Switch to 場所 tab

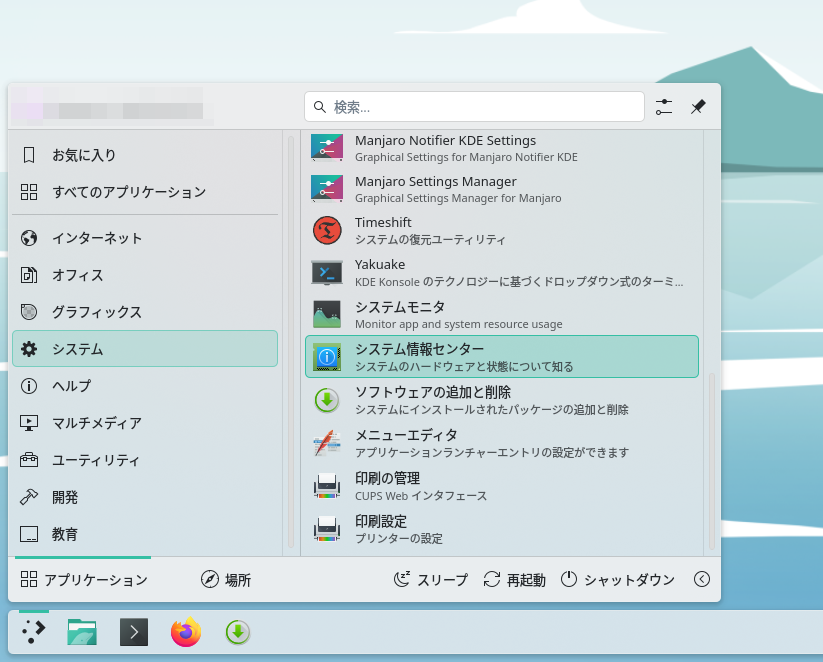point(226,580)
